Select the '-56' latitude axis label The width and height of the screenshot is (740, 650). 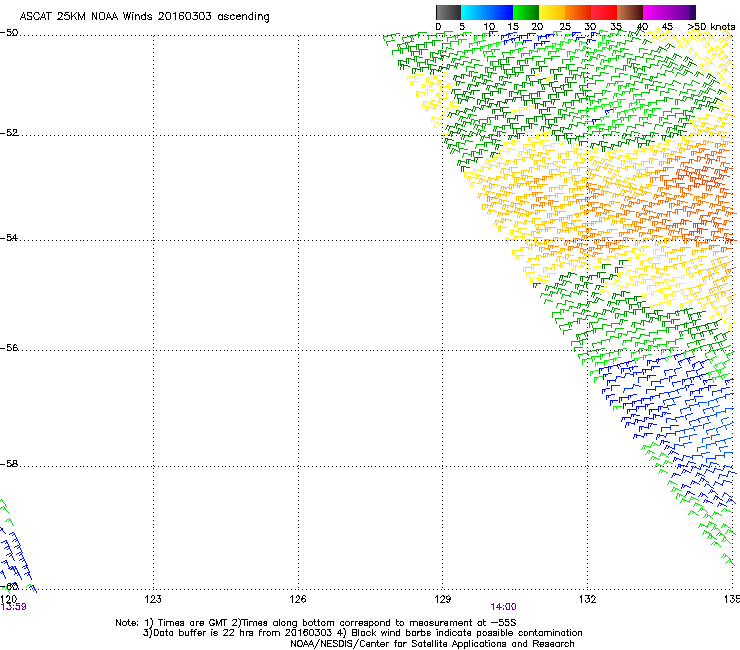coord(9,347)
